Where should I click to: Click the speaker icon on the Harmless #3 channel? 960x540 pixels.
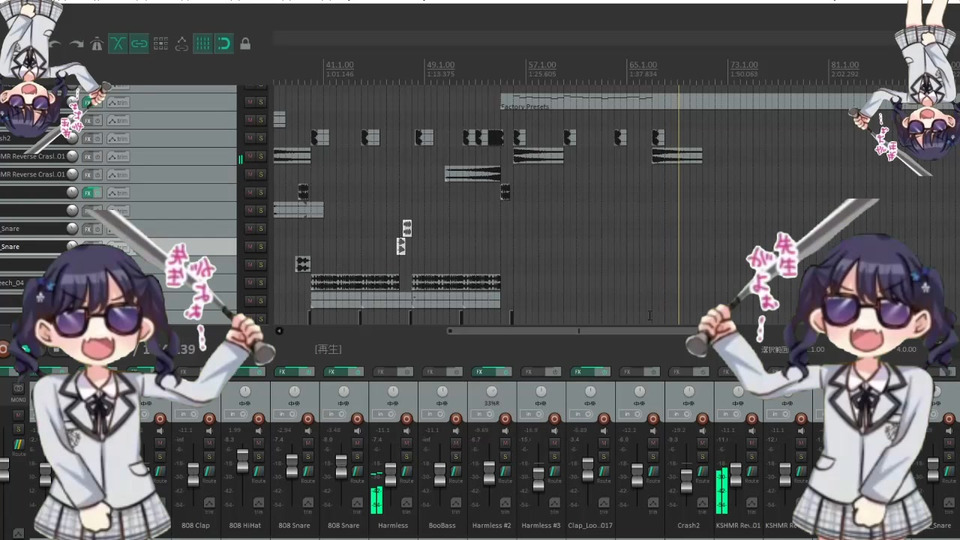555,431
